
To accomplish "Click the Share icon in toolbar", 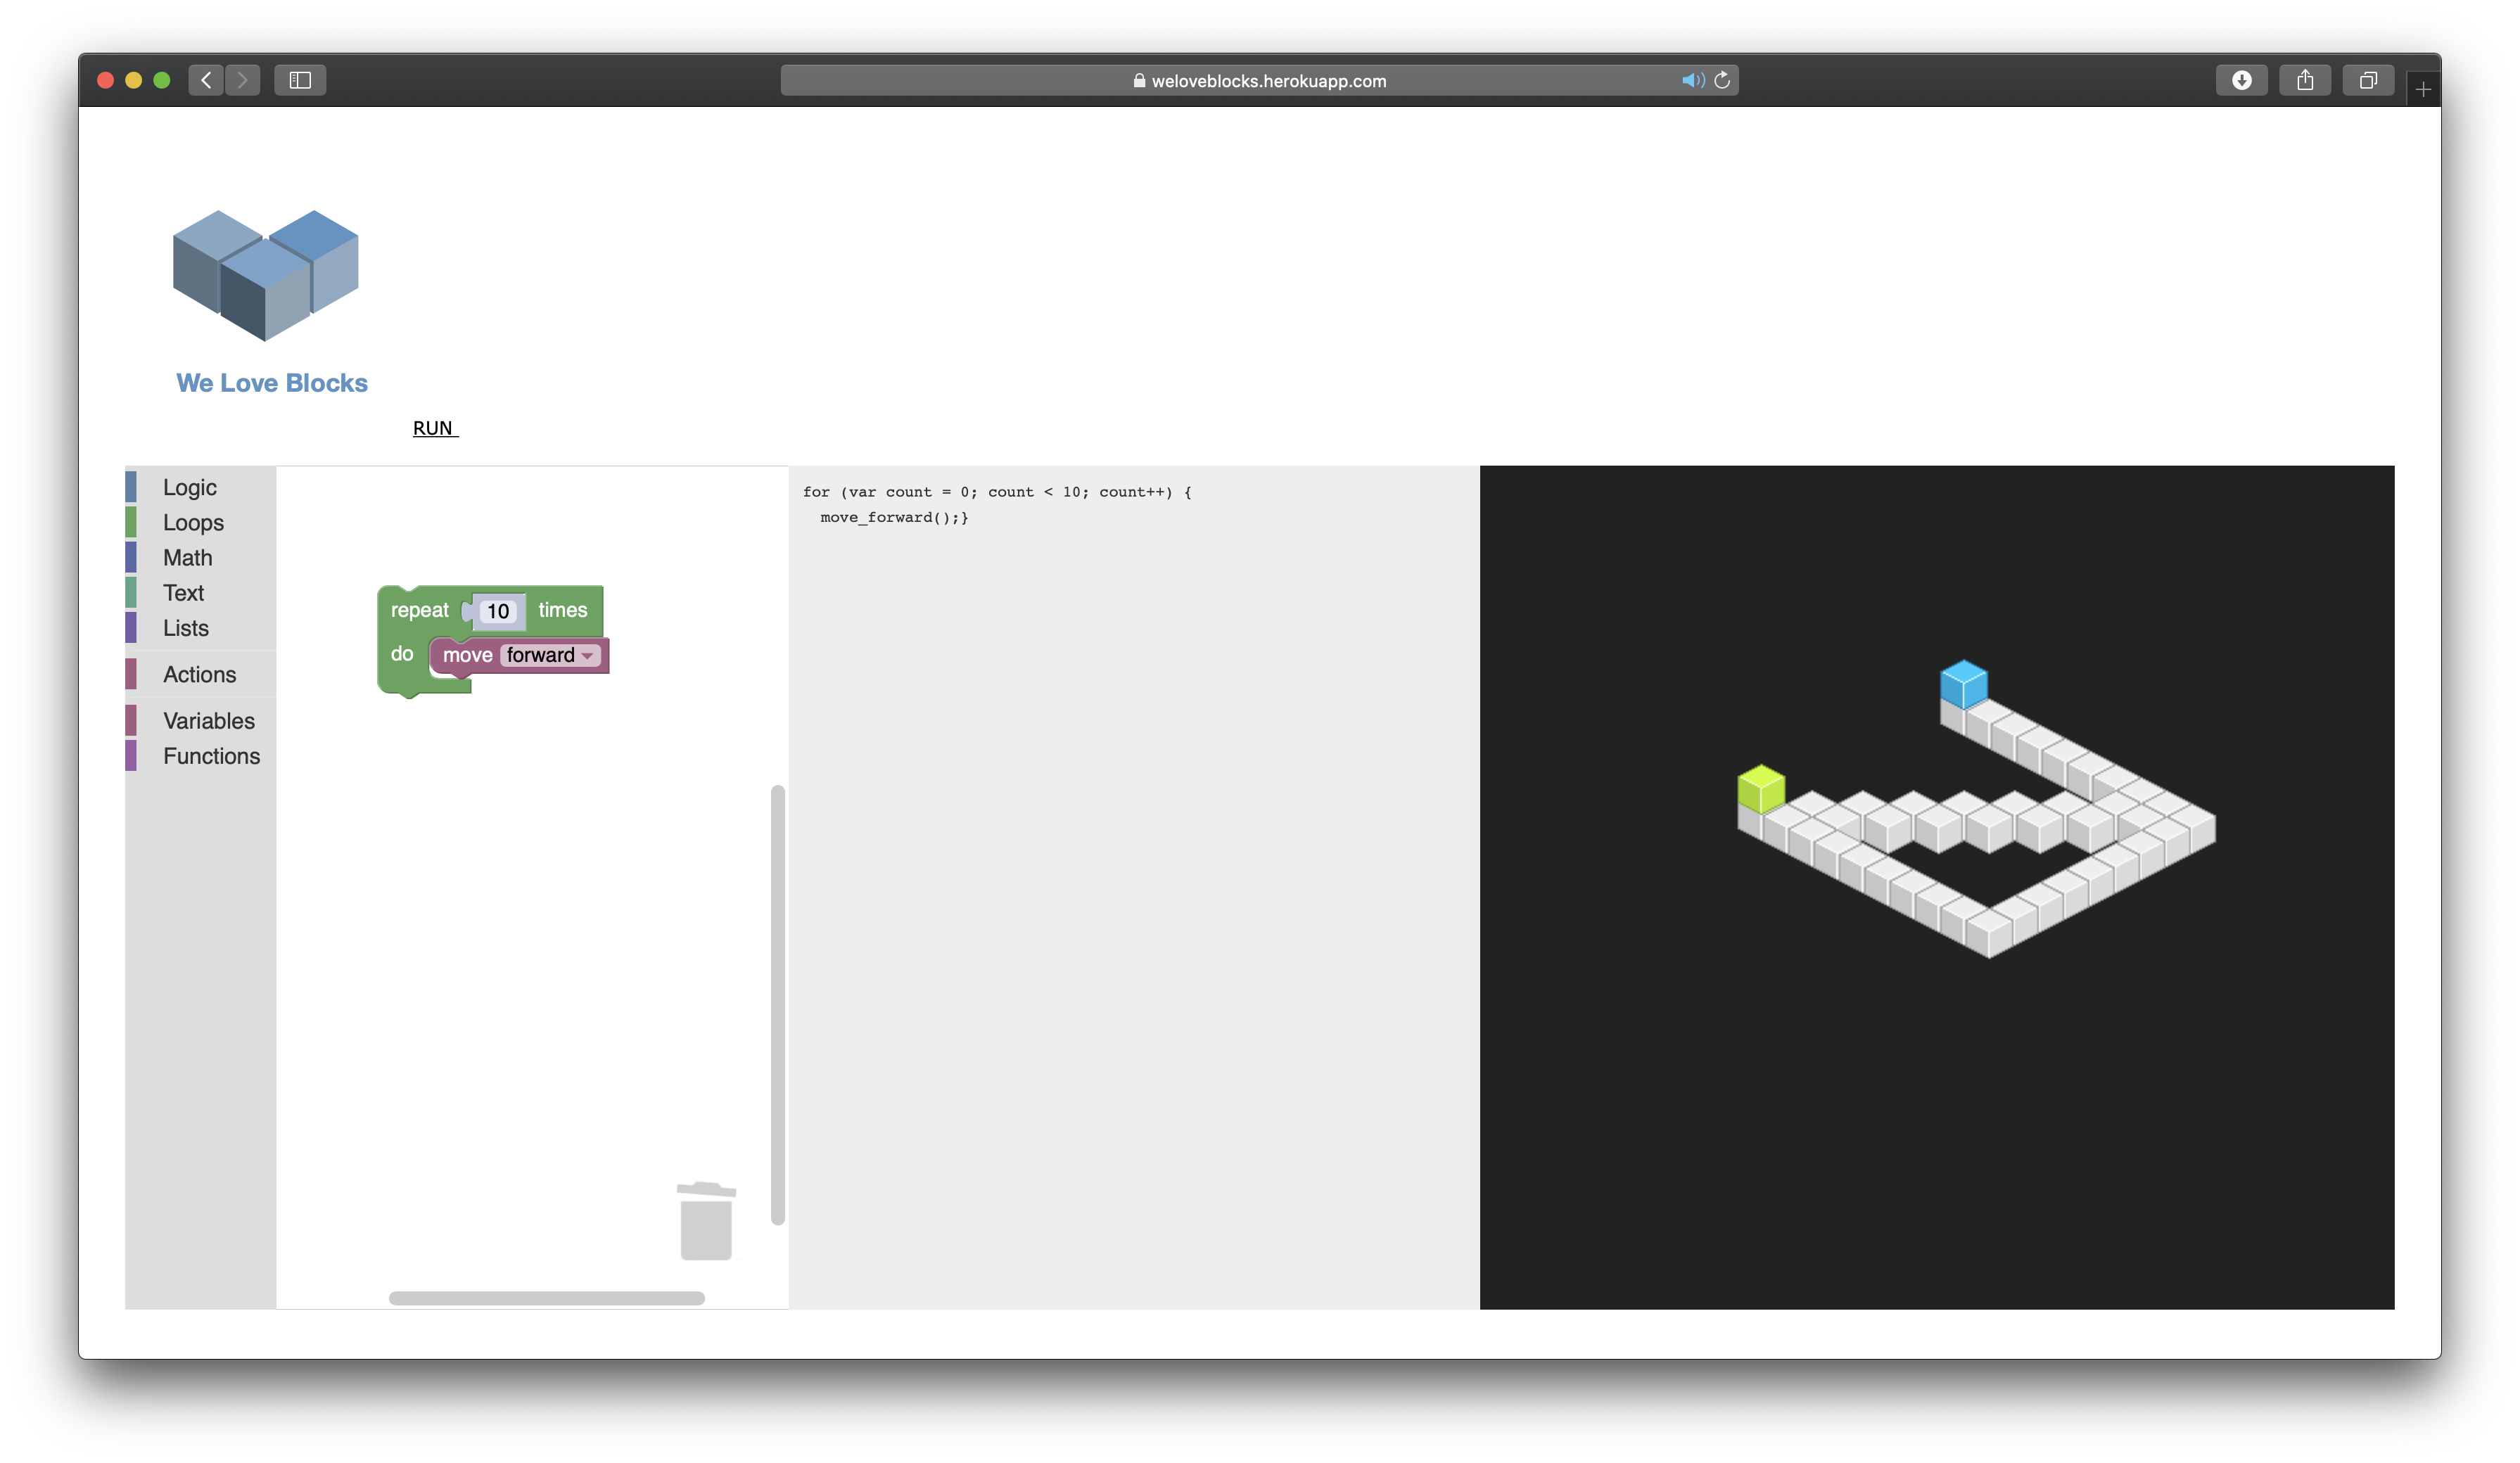I will pyautogui.click(x=2305, y=80).
